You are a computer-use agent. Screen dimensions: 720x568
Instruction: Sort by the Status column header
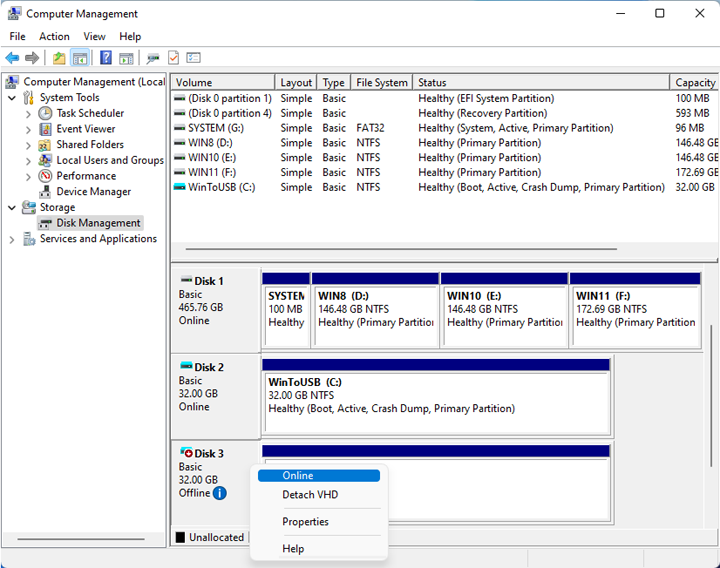pyautogui.click(x=541, y=83)
